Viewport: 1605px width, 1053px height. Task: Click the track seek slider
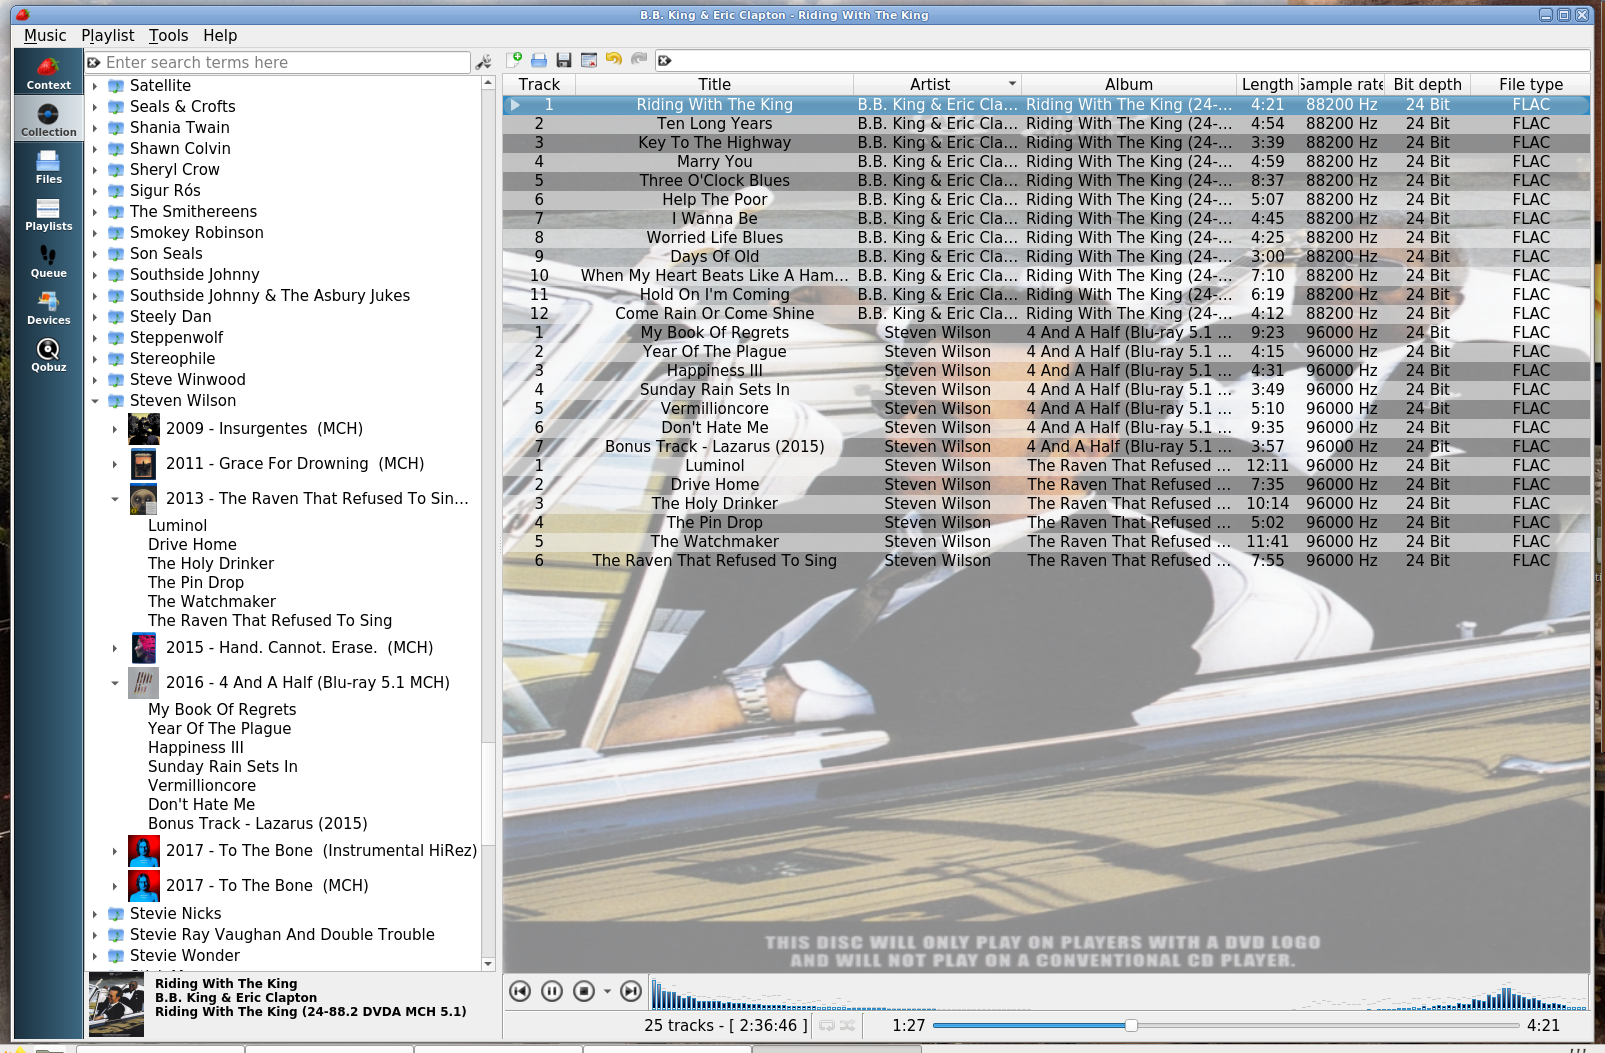pyautogui.click(x=1226, y=1025)
